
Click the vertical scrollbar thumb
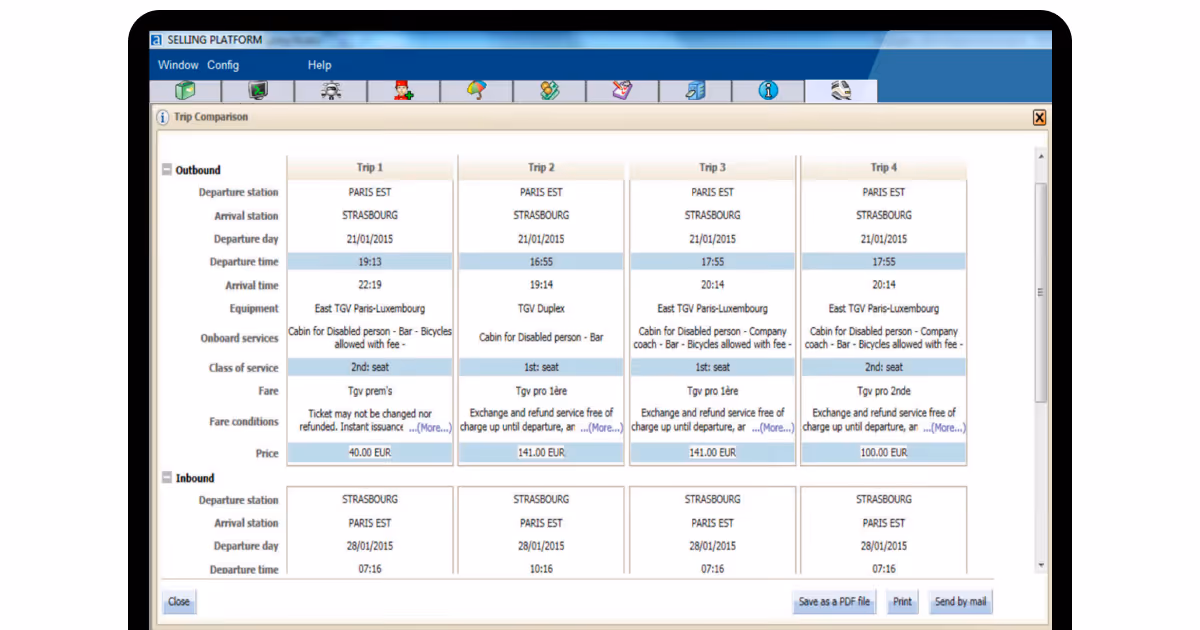click(x=1041, y=292)
